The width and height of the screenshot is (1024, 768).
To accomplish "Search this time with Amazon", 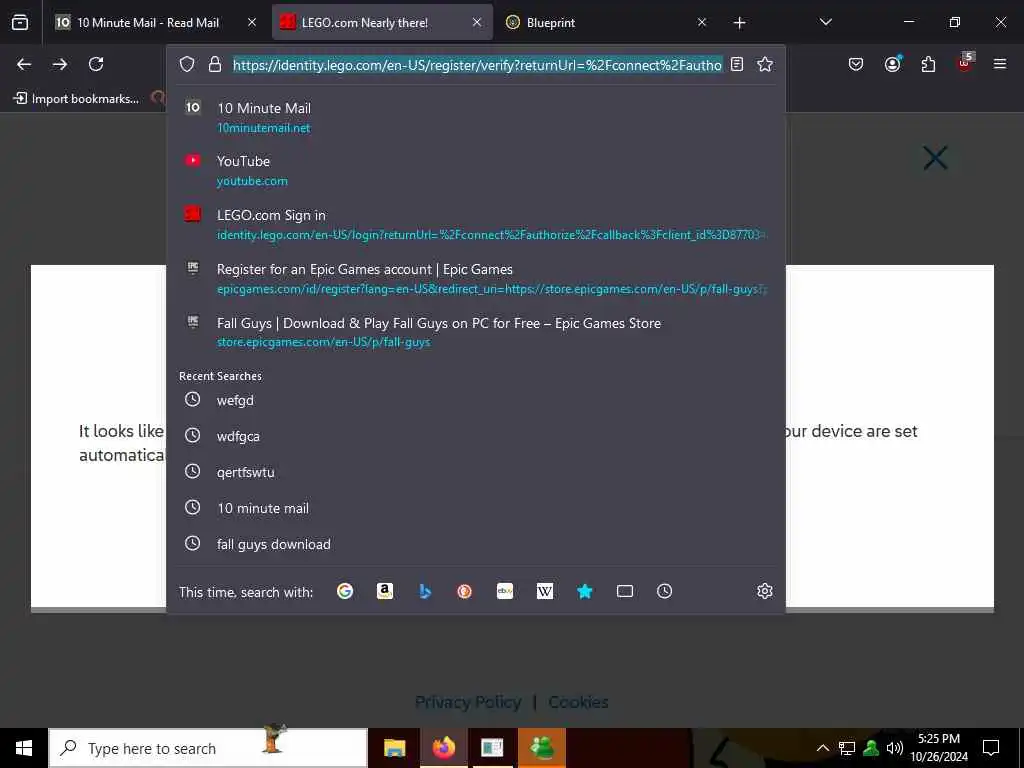I will pos(385,591).
